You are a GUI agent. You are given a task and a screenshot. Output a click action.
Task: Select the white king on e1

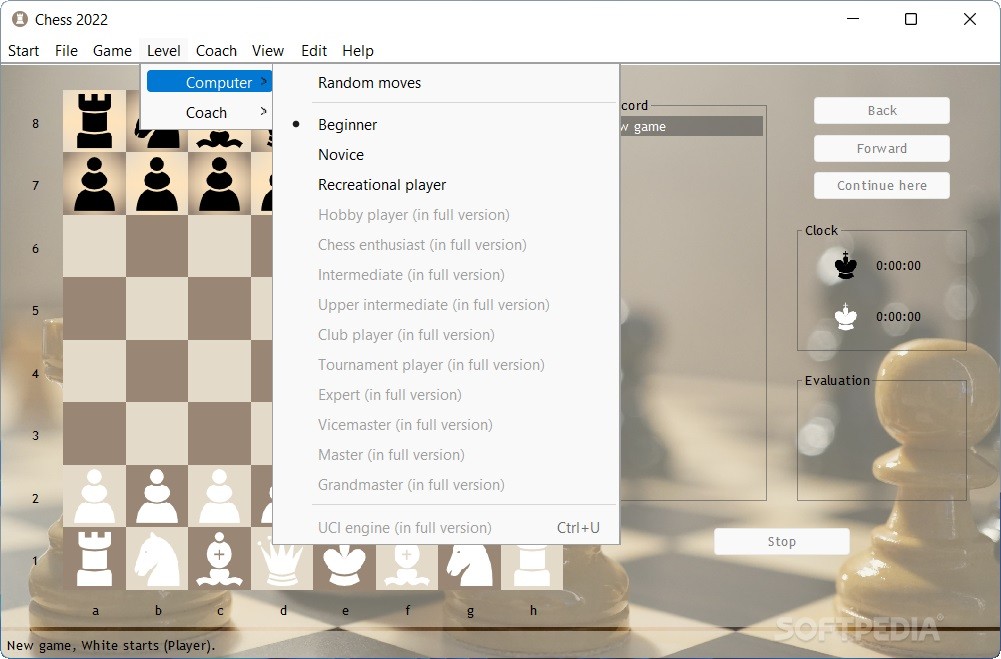click(345, 564)
